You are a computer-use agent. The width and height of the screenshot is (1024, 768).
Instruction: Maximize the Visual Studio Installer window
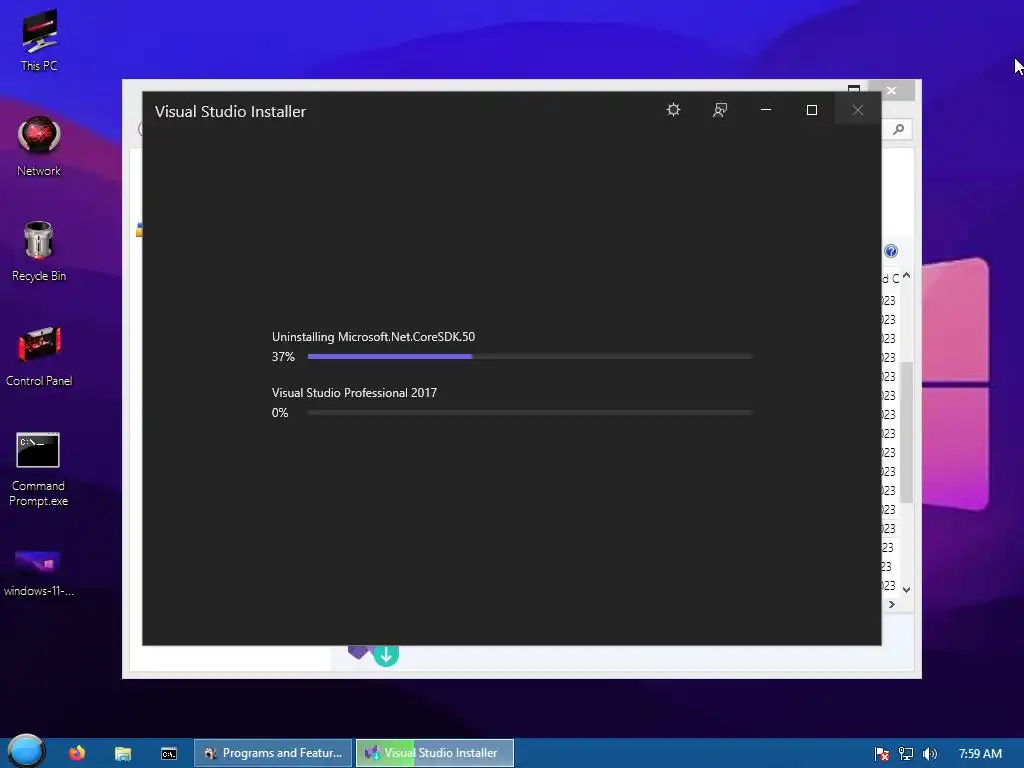click(812, 110)
